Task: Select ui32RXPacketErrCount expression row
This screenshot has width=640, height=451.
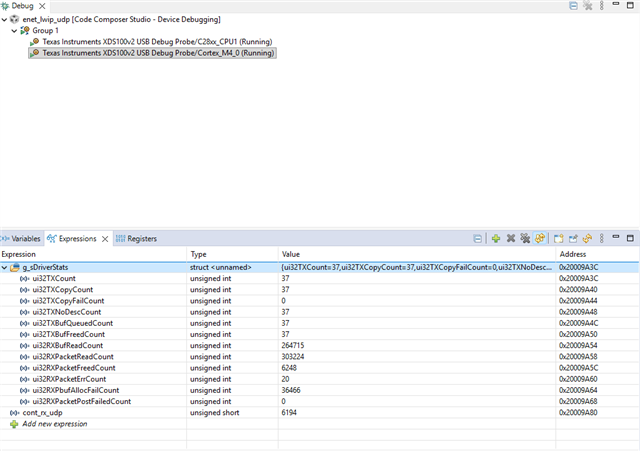Action: pyautogui.click(x=320, y=379)
